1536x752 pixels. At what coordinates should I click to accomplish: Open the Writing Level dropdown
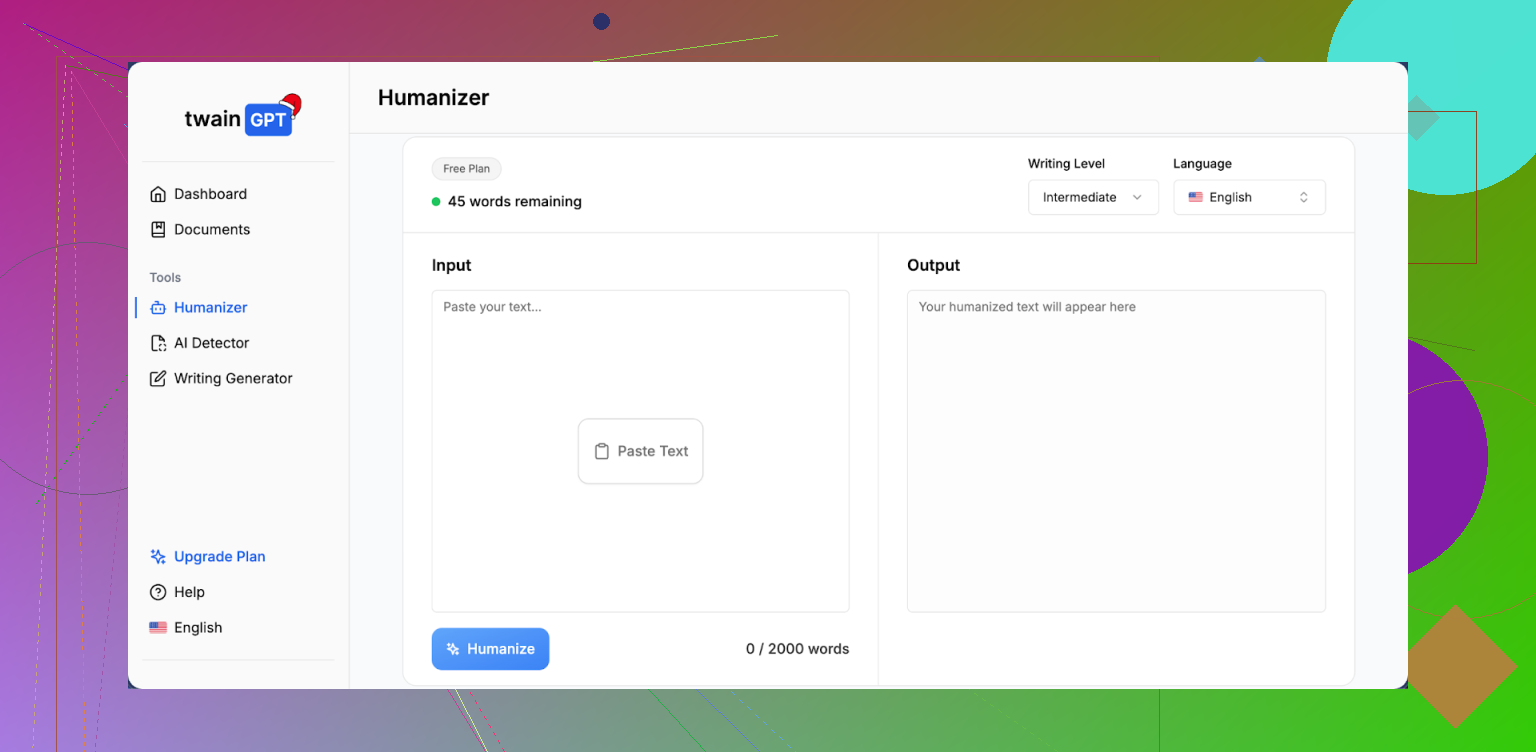click(x=1092, y=198)
